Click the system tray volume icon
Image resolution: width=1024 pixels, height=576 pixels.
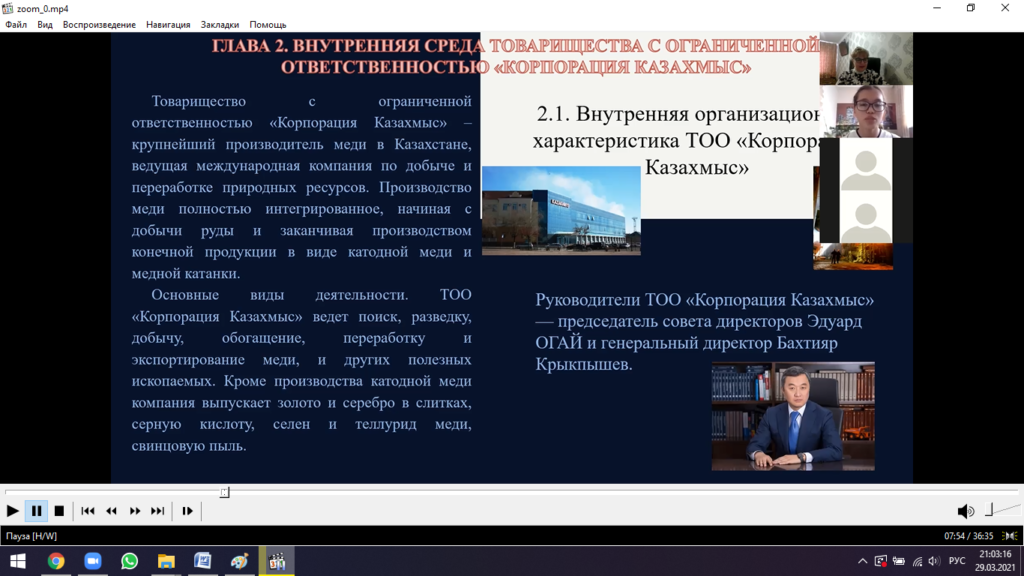935,561
